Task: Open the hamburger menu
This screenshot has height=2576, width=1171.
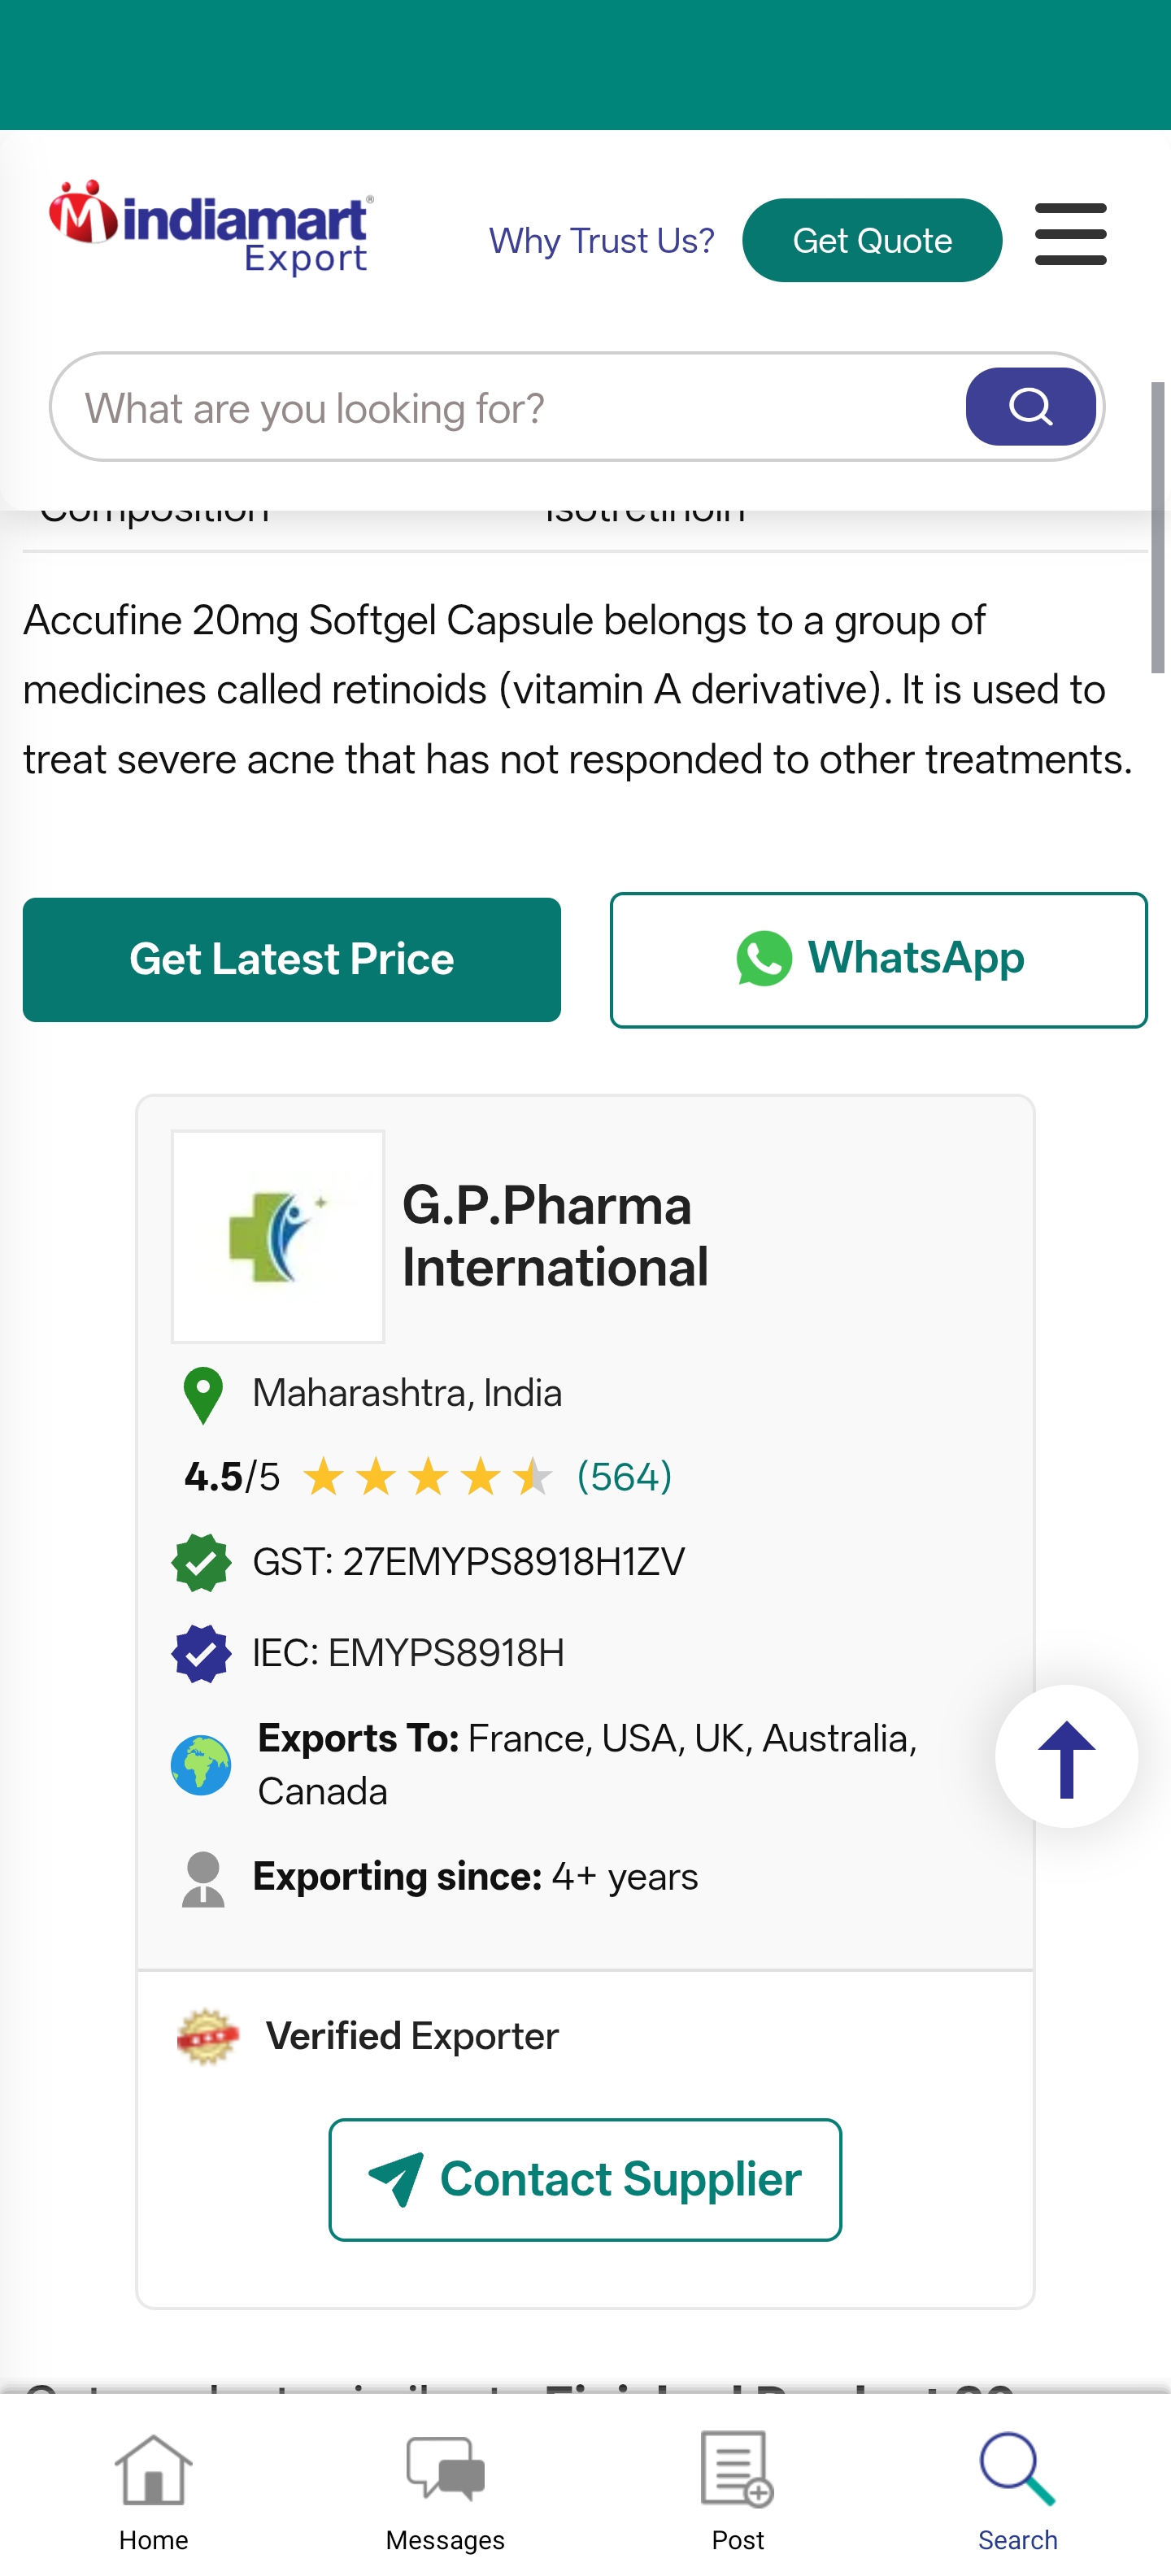Action: click(1070, 235)
